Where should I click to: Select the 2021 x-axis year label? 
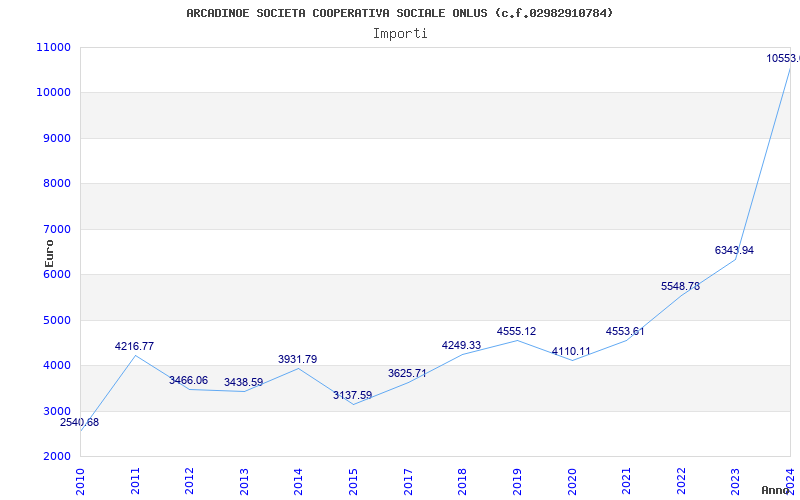[627, 479]
